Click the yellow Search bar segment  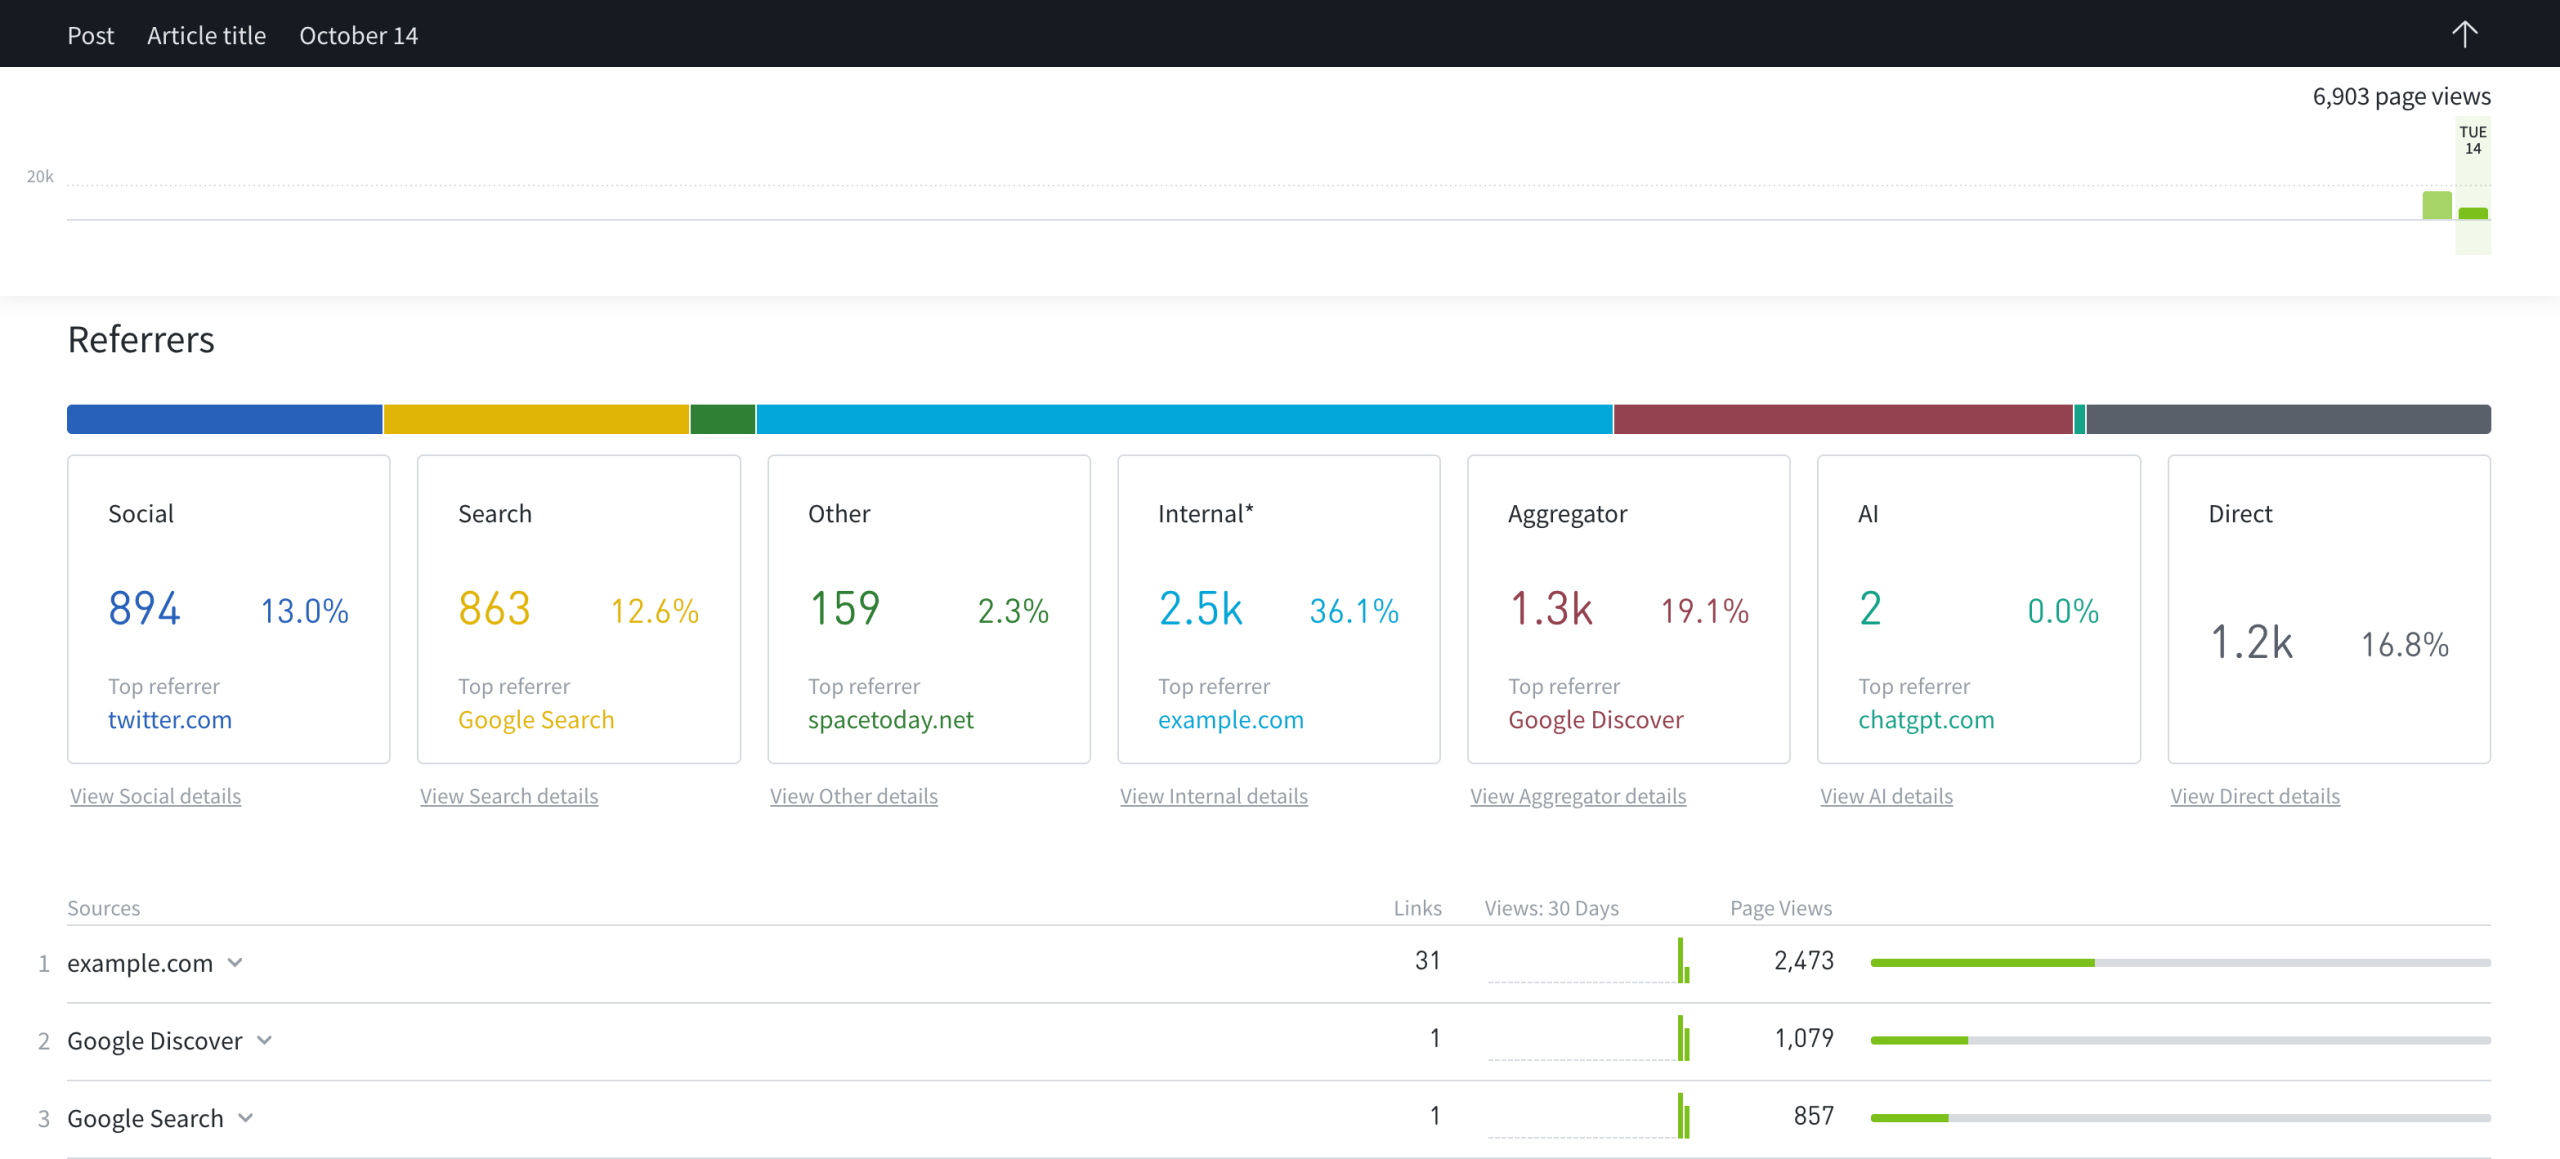[536, 419]
